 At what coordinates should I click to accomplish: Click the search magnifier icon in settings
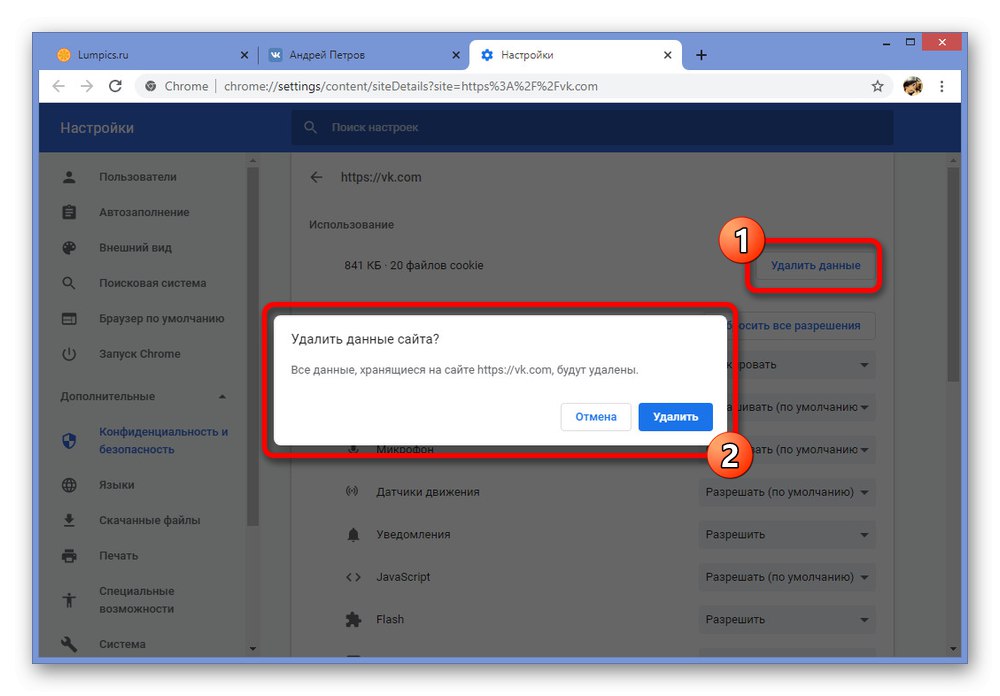[310, 128]
